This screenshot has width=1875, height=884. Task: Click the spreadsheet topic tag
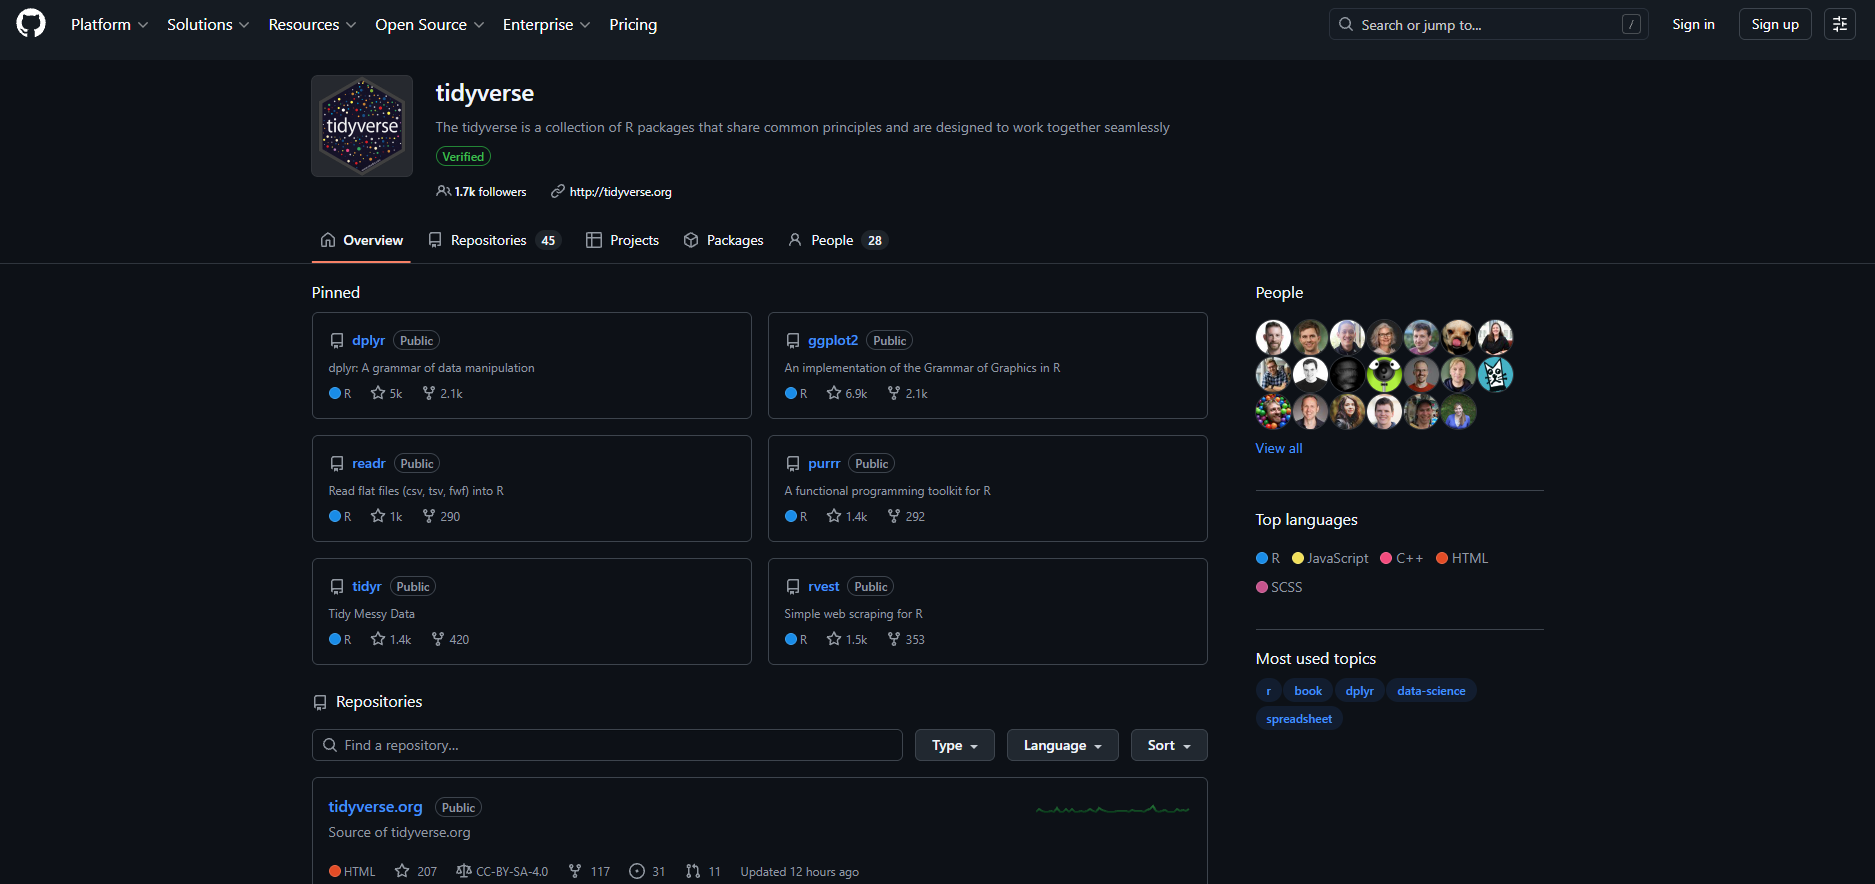coord(1299,719)
